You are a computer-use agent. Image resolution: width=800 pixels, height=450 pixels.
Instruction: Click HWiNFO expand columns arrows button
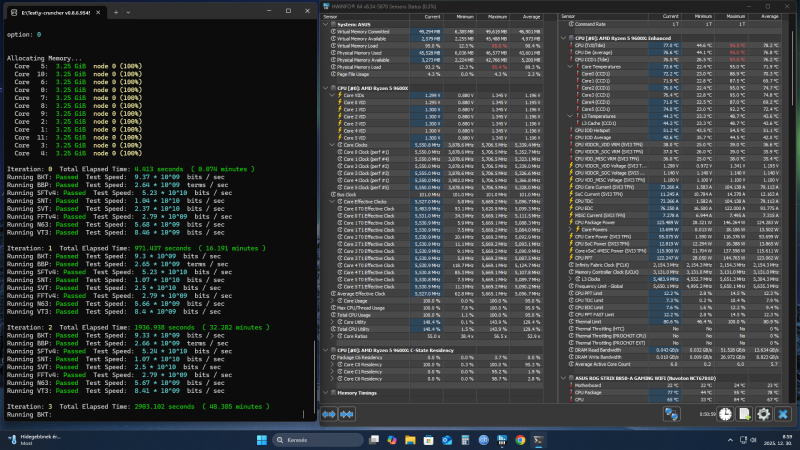(329, 414)
